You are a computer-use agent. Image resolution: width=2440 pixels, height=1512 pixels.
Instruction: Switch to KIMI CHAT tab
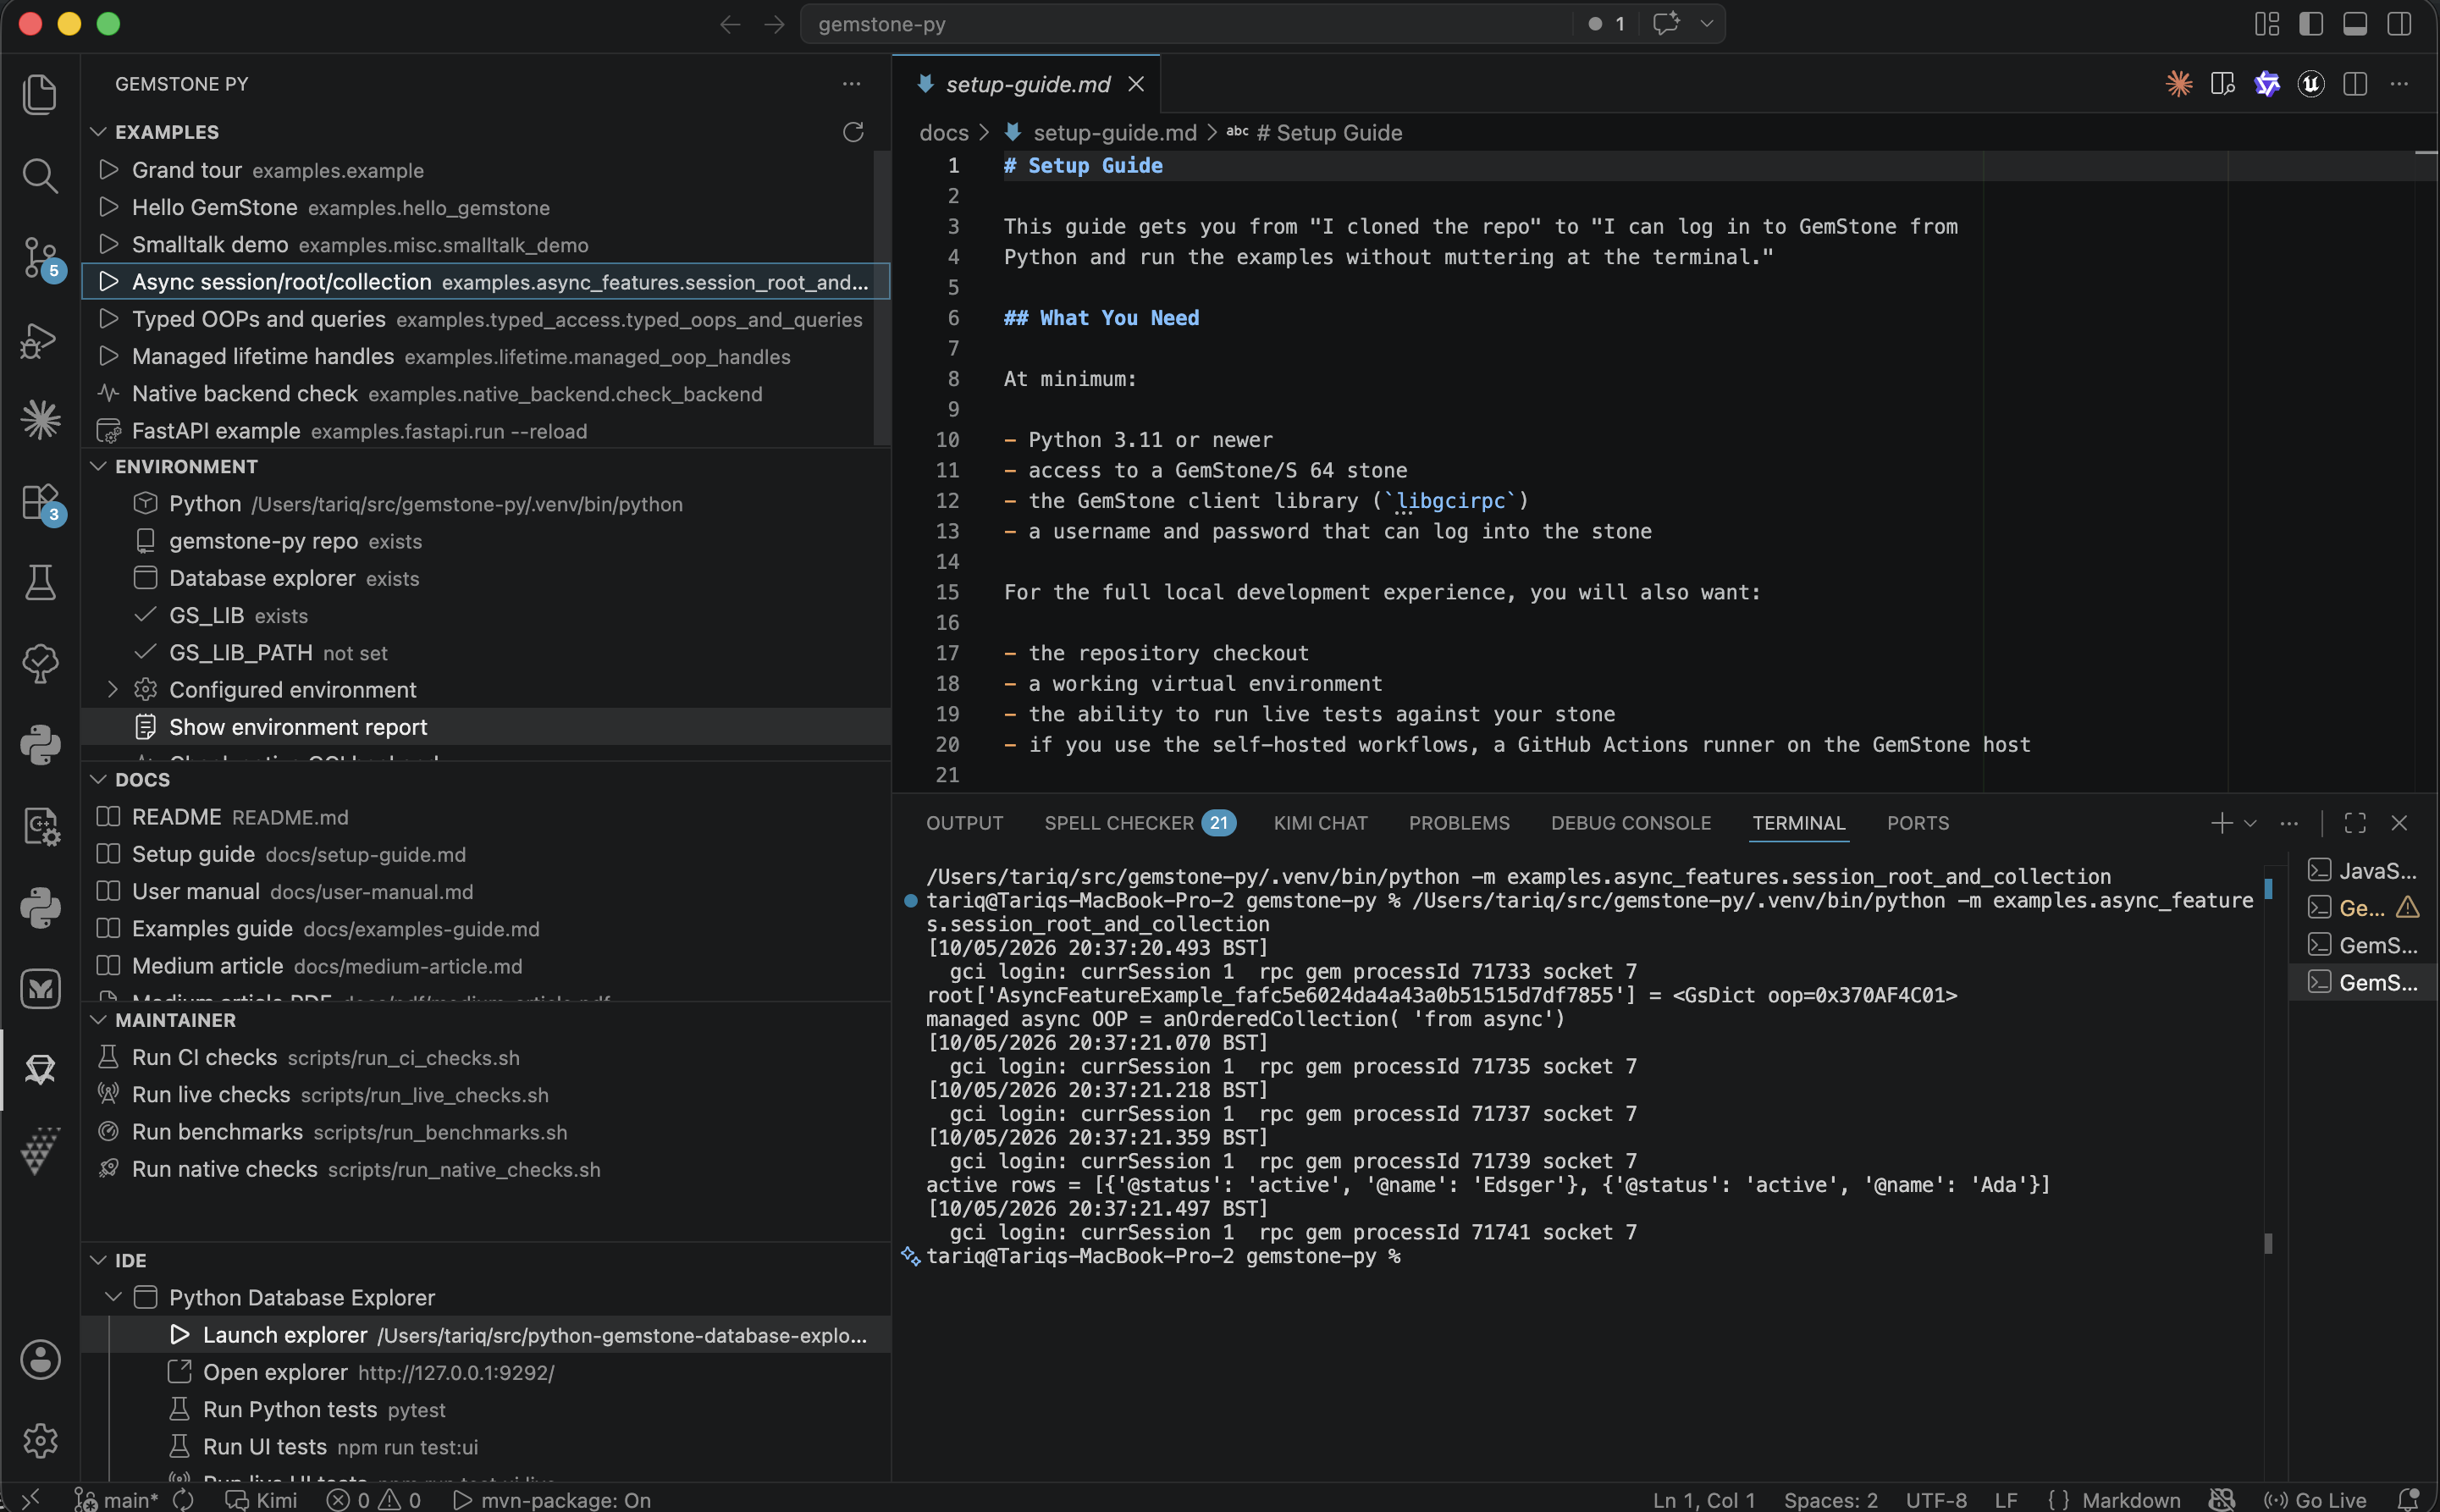pos(1320,823)
